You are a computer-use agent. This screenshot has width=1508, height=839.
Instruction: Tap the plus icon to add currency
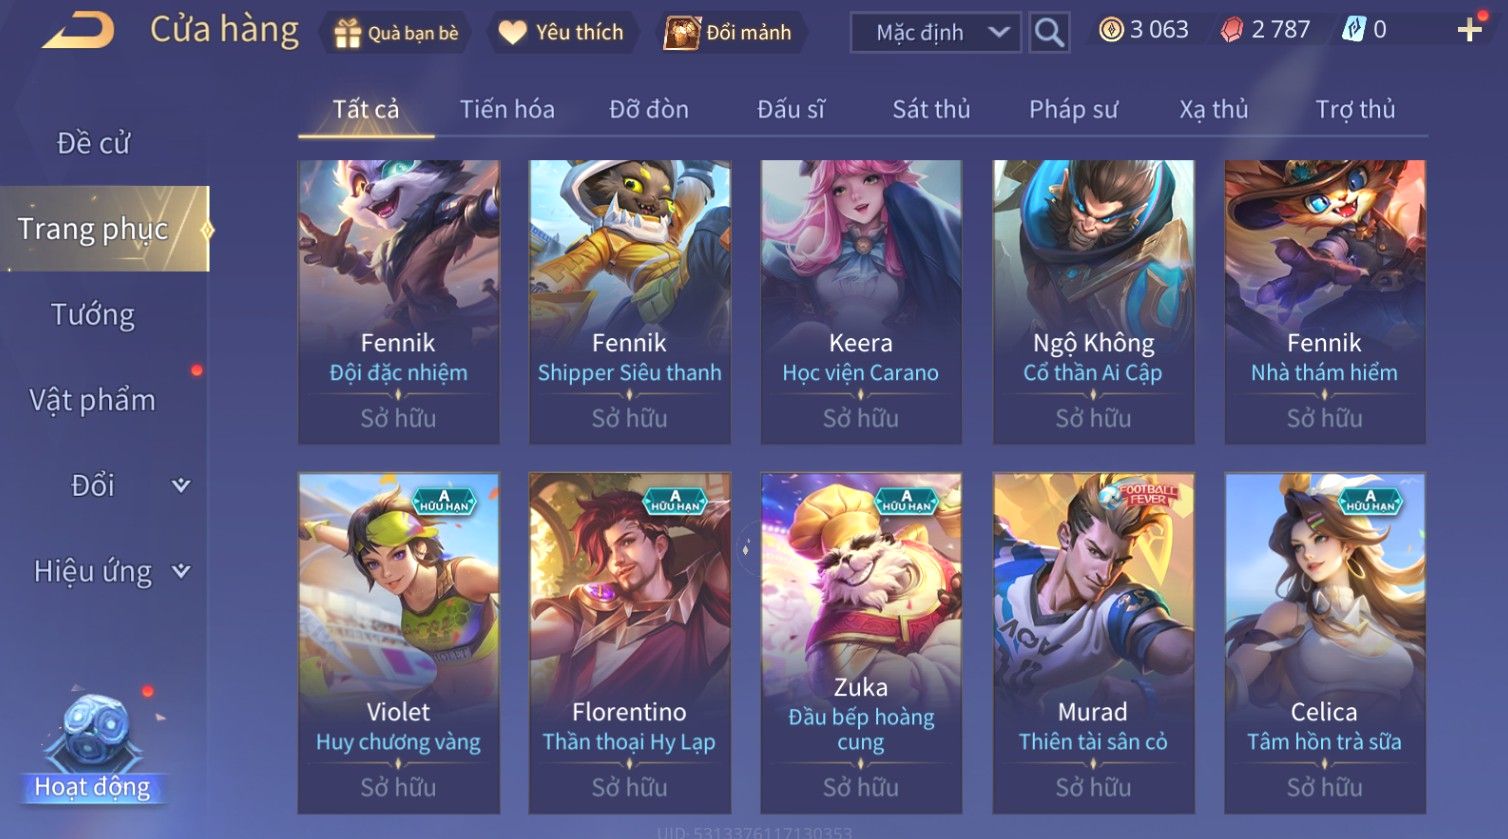tap(1469, 30)
